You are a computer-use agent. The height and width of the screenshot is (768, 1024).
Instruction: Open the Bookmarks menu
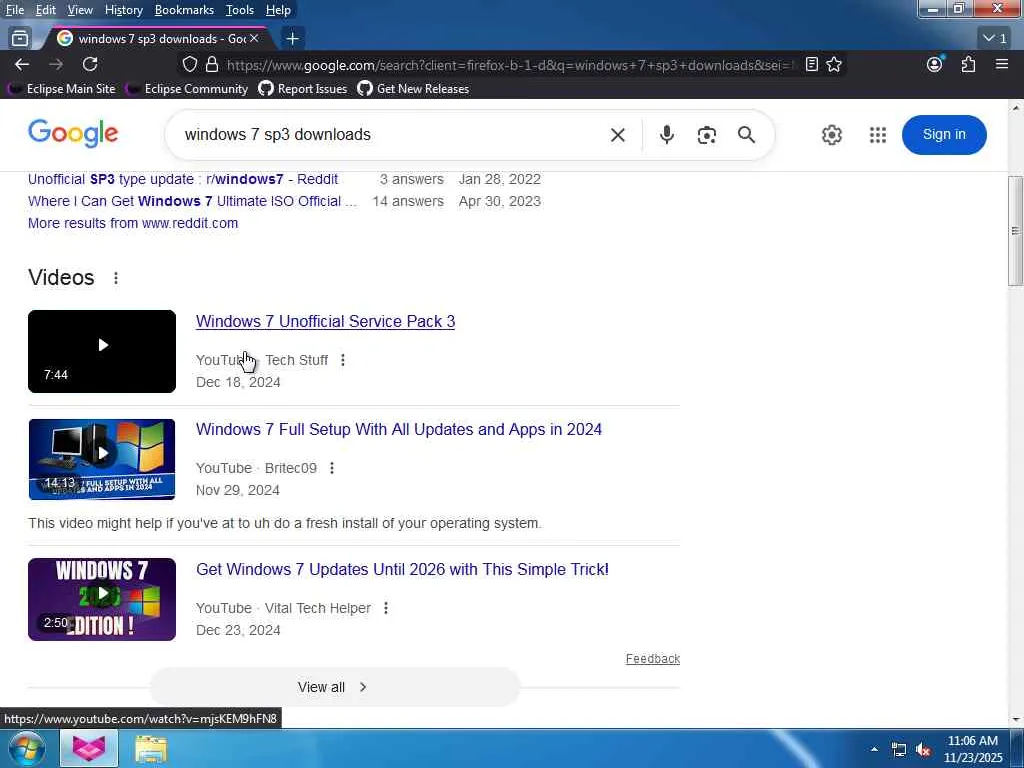pyautogui.click(x=184, y=10)
